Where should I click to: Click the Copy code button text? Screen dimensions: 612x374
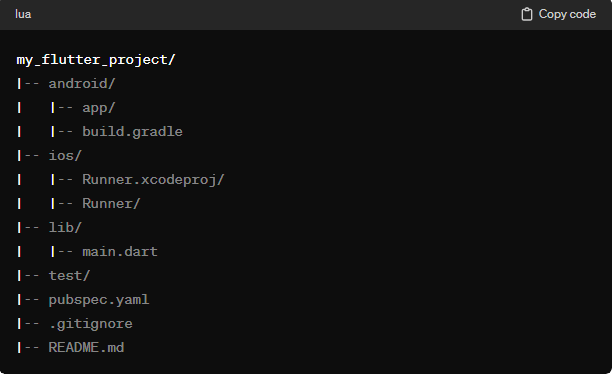(567, 14)
